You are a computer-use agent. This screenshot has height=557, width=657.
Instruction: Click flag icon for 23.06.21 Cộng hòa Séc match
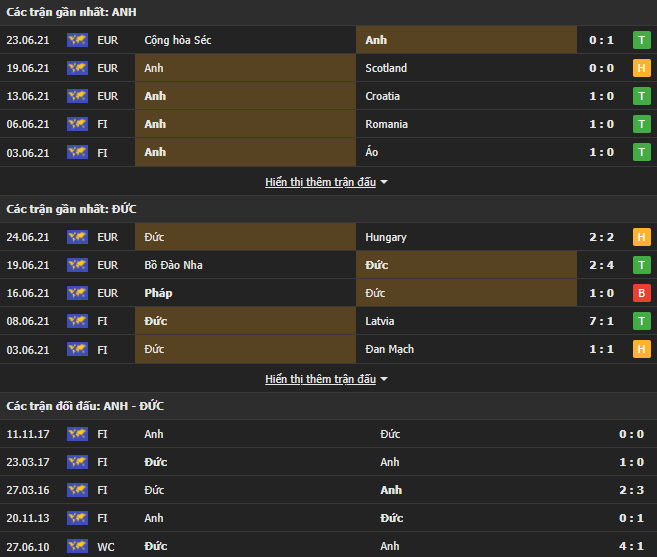(77, 40)
